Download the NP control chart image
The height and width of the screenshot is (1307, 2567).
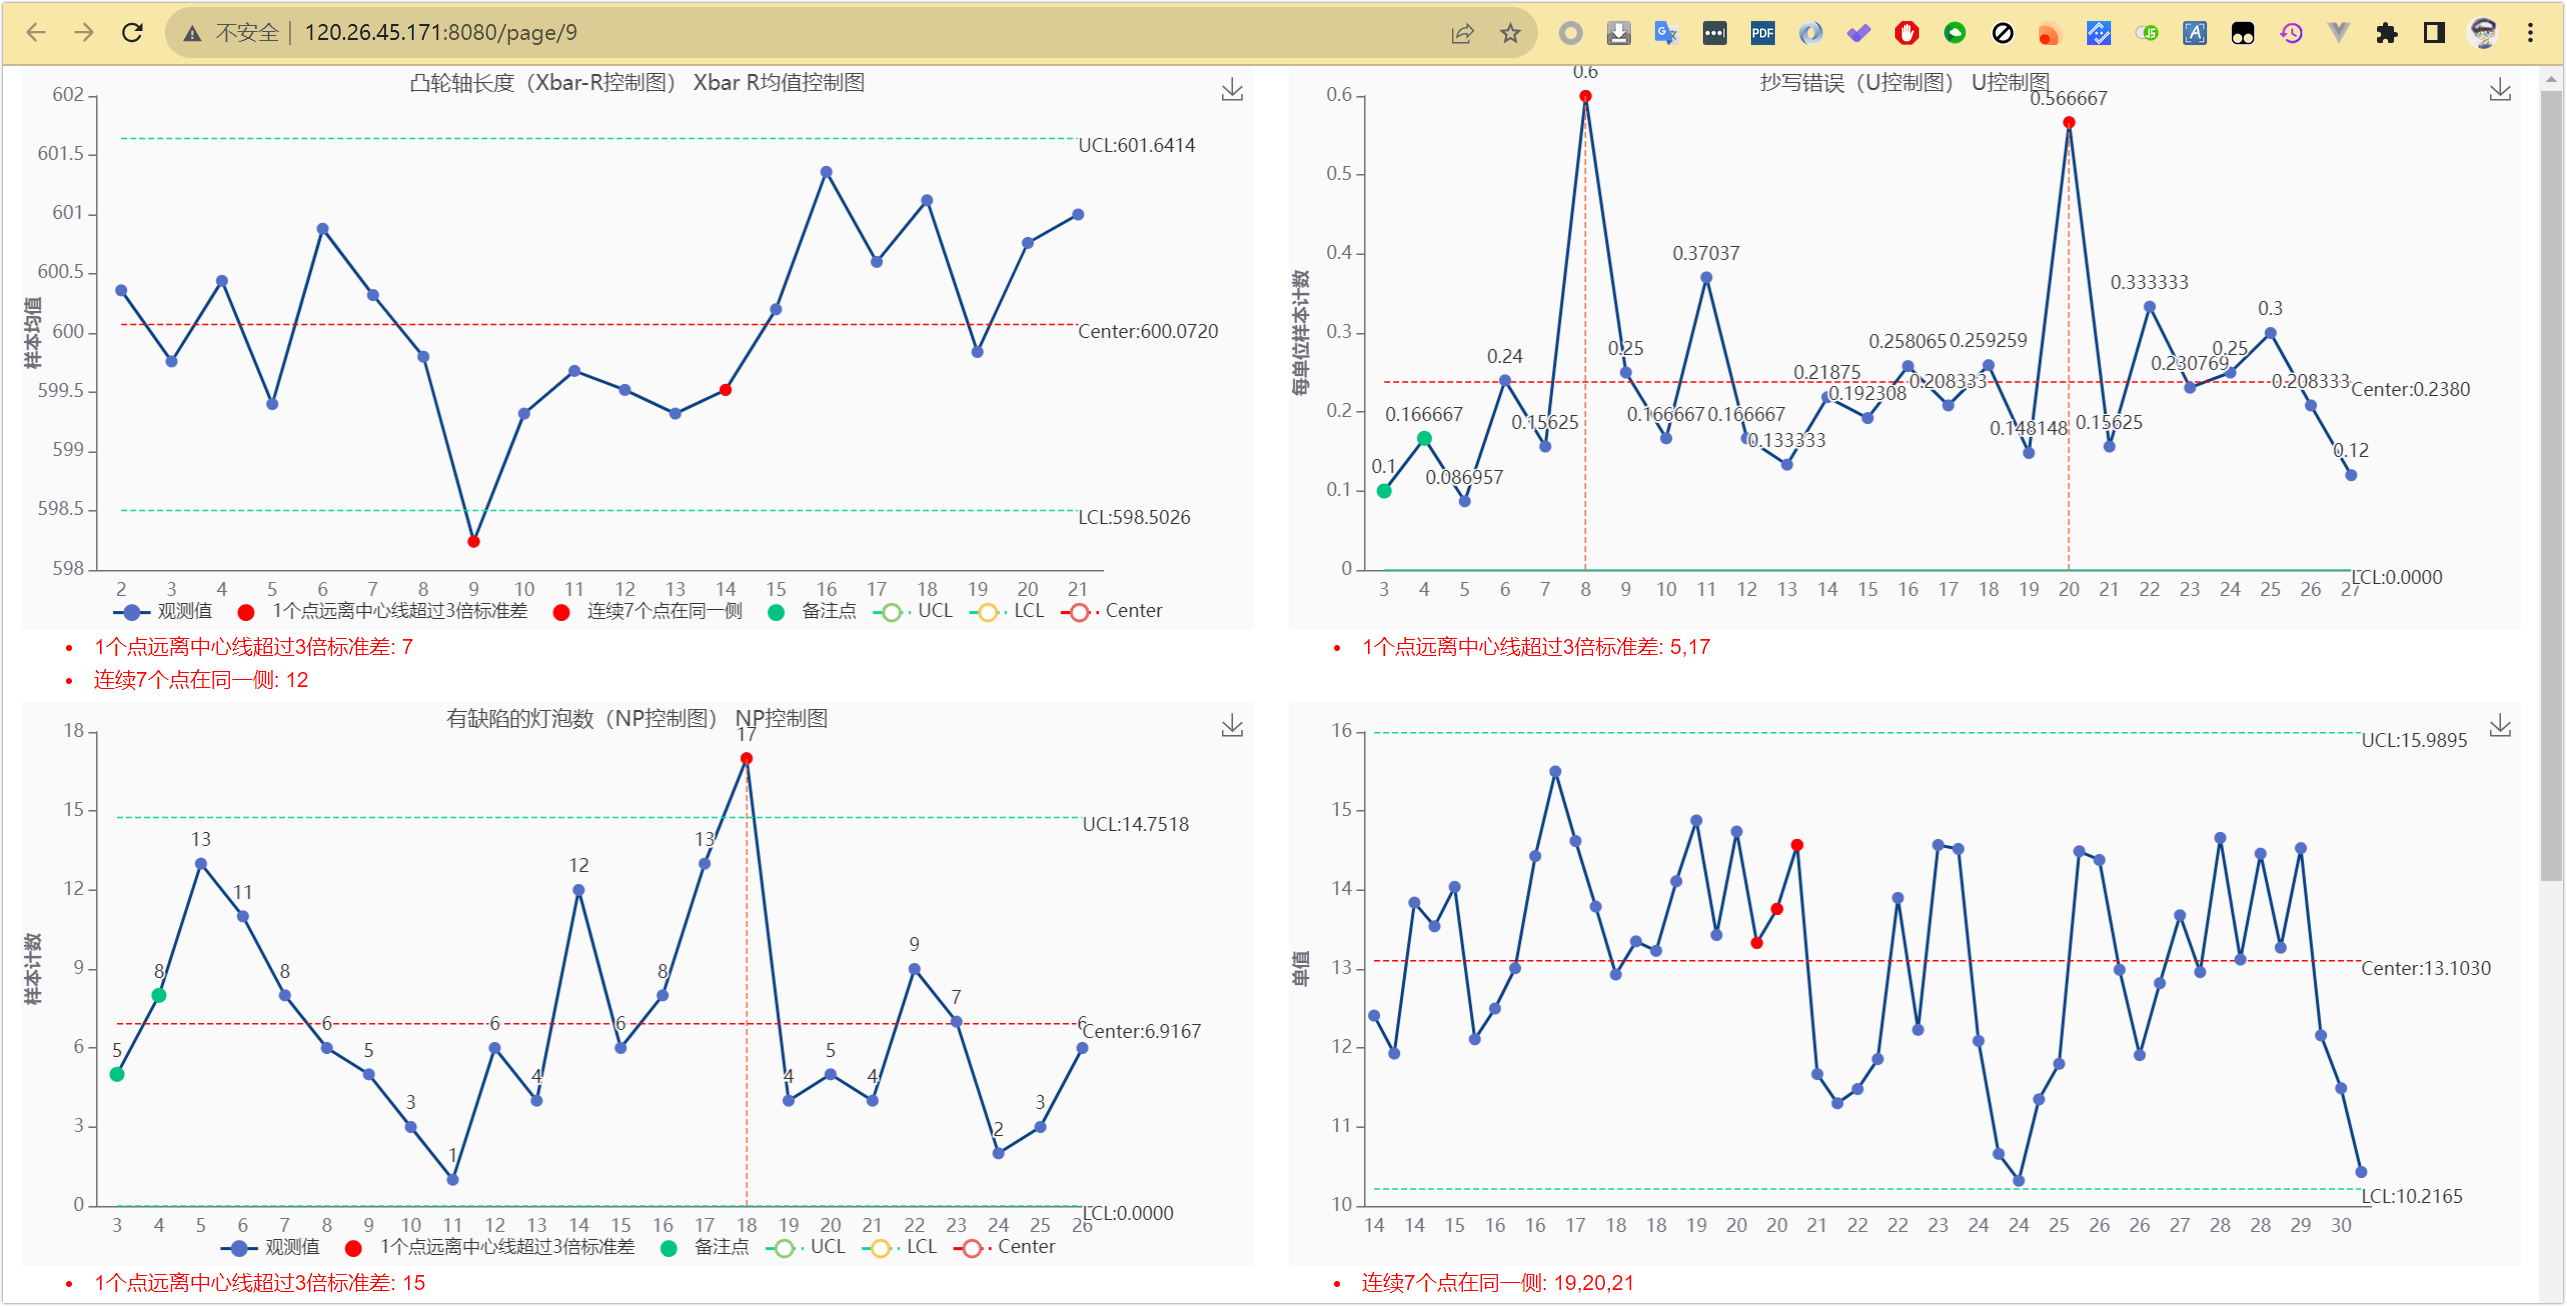coord(1232,726)
